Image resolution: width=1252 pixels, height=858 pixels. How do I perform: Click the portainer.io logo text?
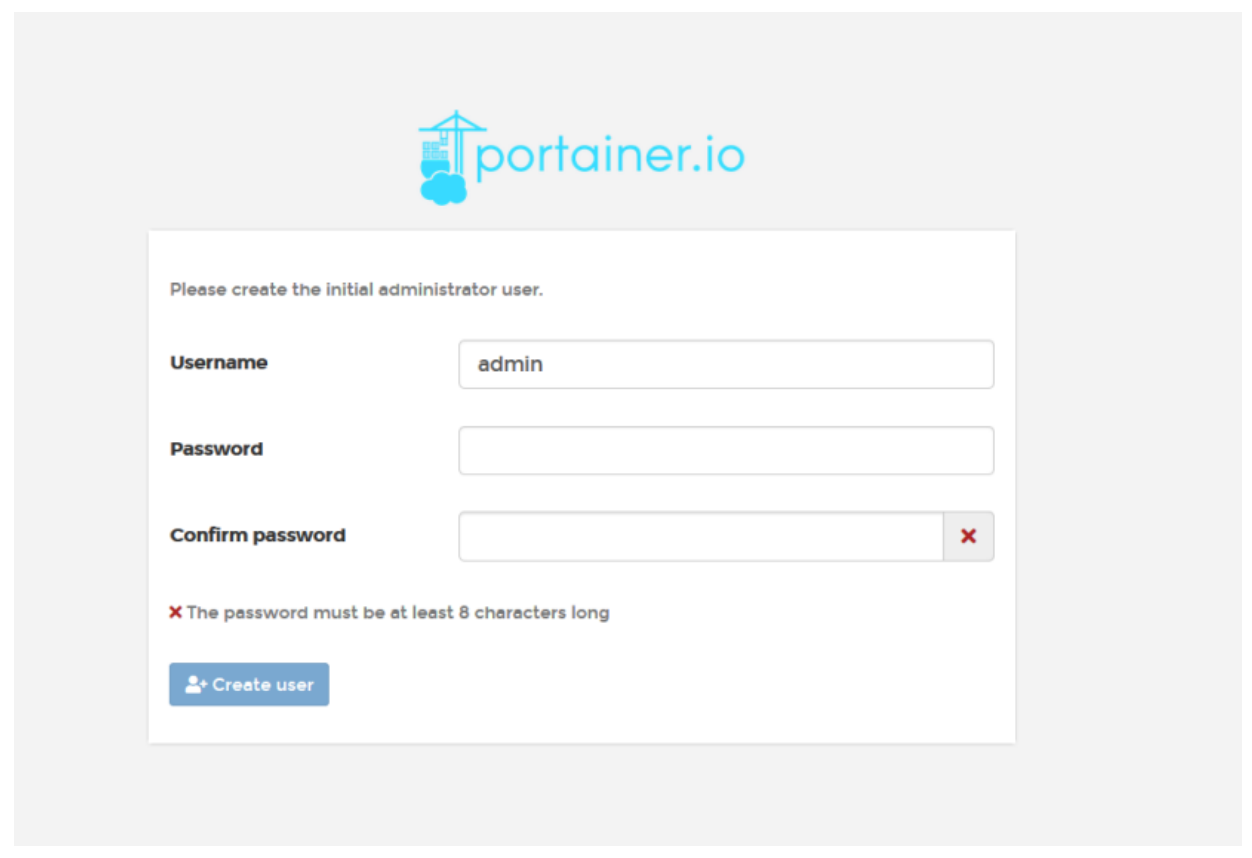coord(610,157)
